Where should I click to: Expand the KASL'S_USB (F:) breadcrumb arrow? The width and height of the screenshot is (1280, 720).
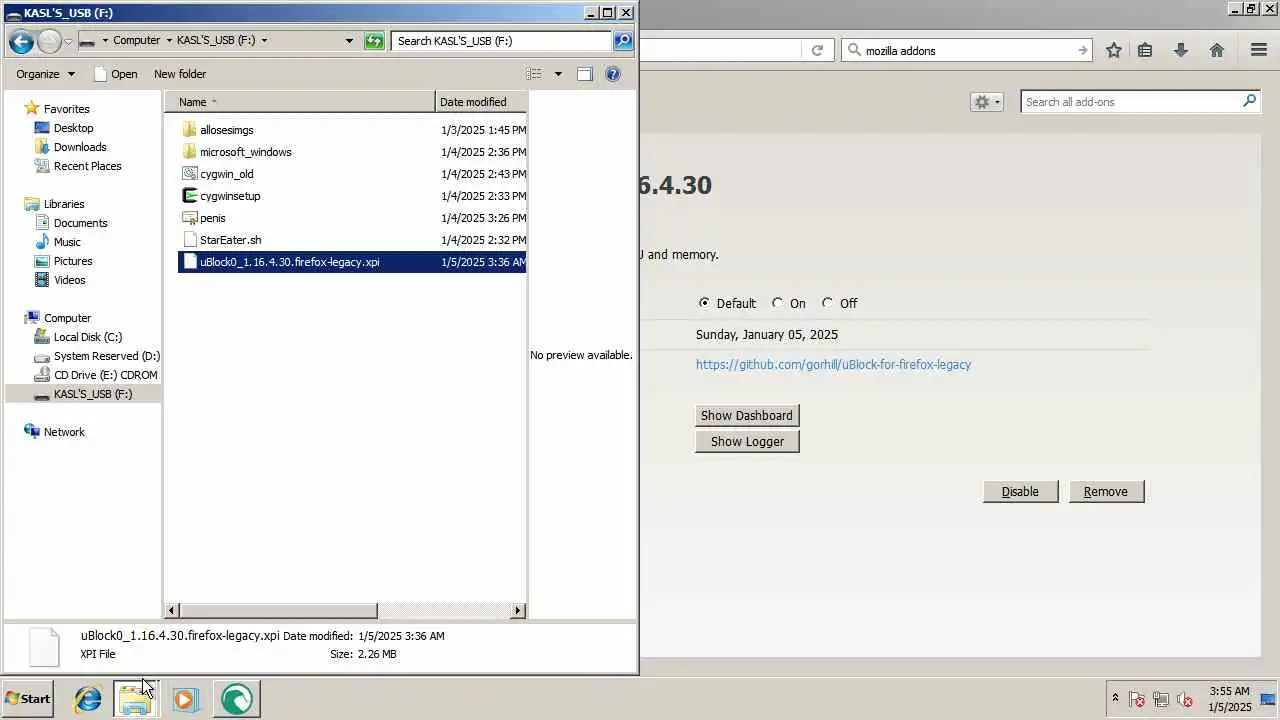click(264, 41)
